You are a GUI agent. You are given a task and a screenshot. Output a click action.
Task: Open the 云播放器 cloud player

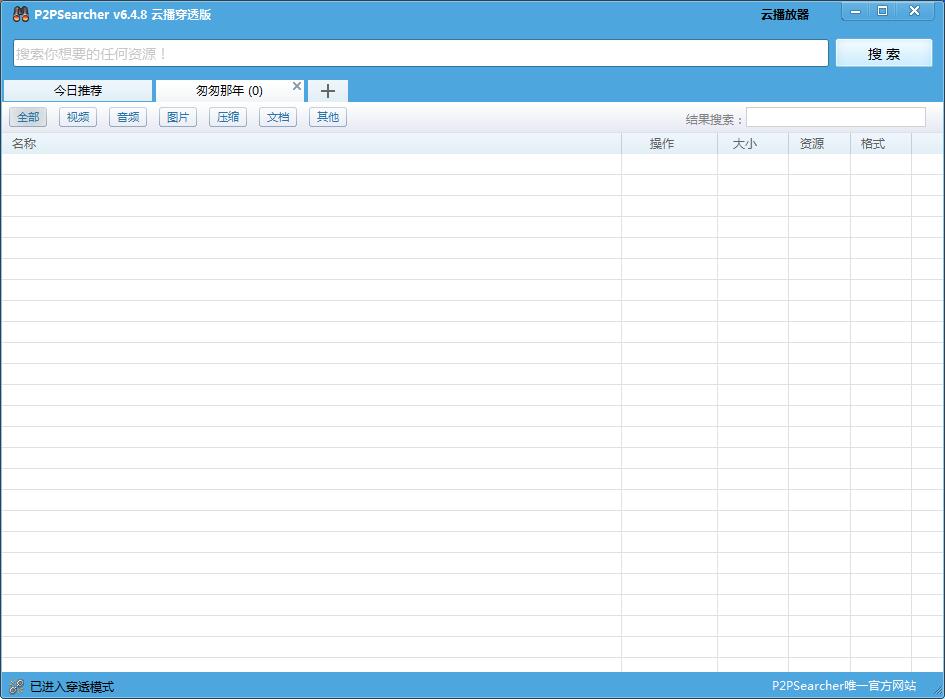[783, 11]
